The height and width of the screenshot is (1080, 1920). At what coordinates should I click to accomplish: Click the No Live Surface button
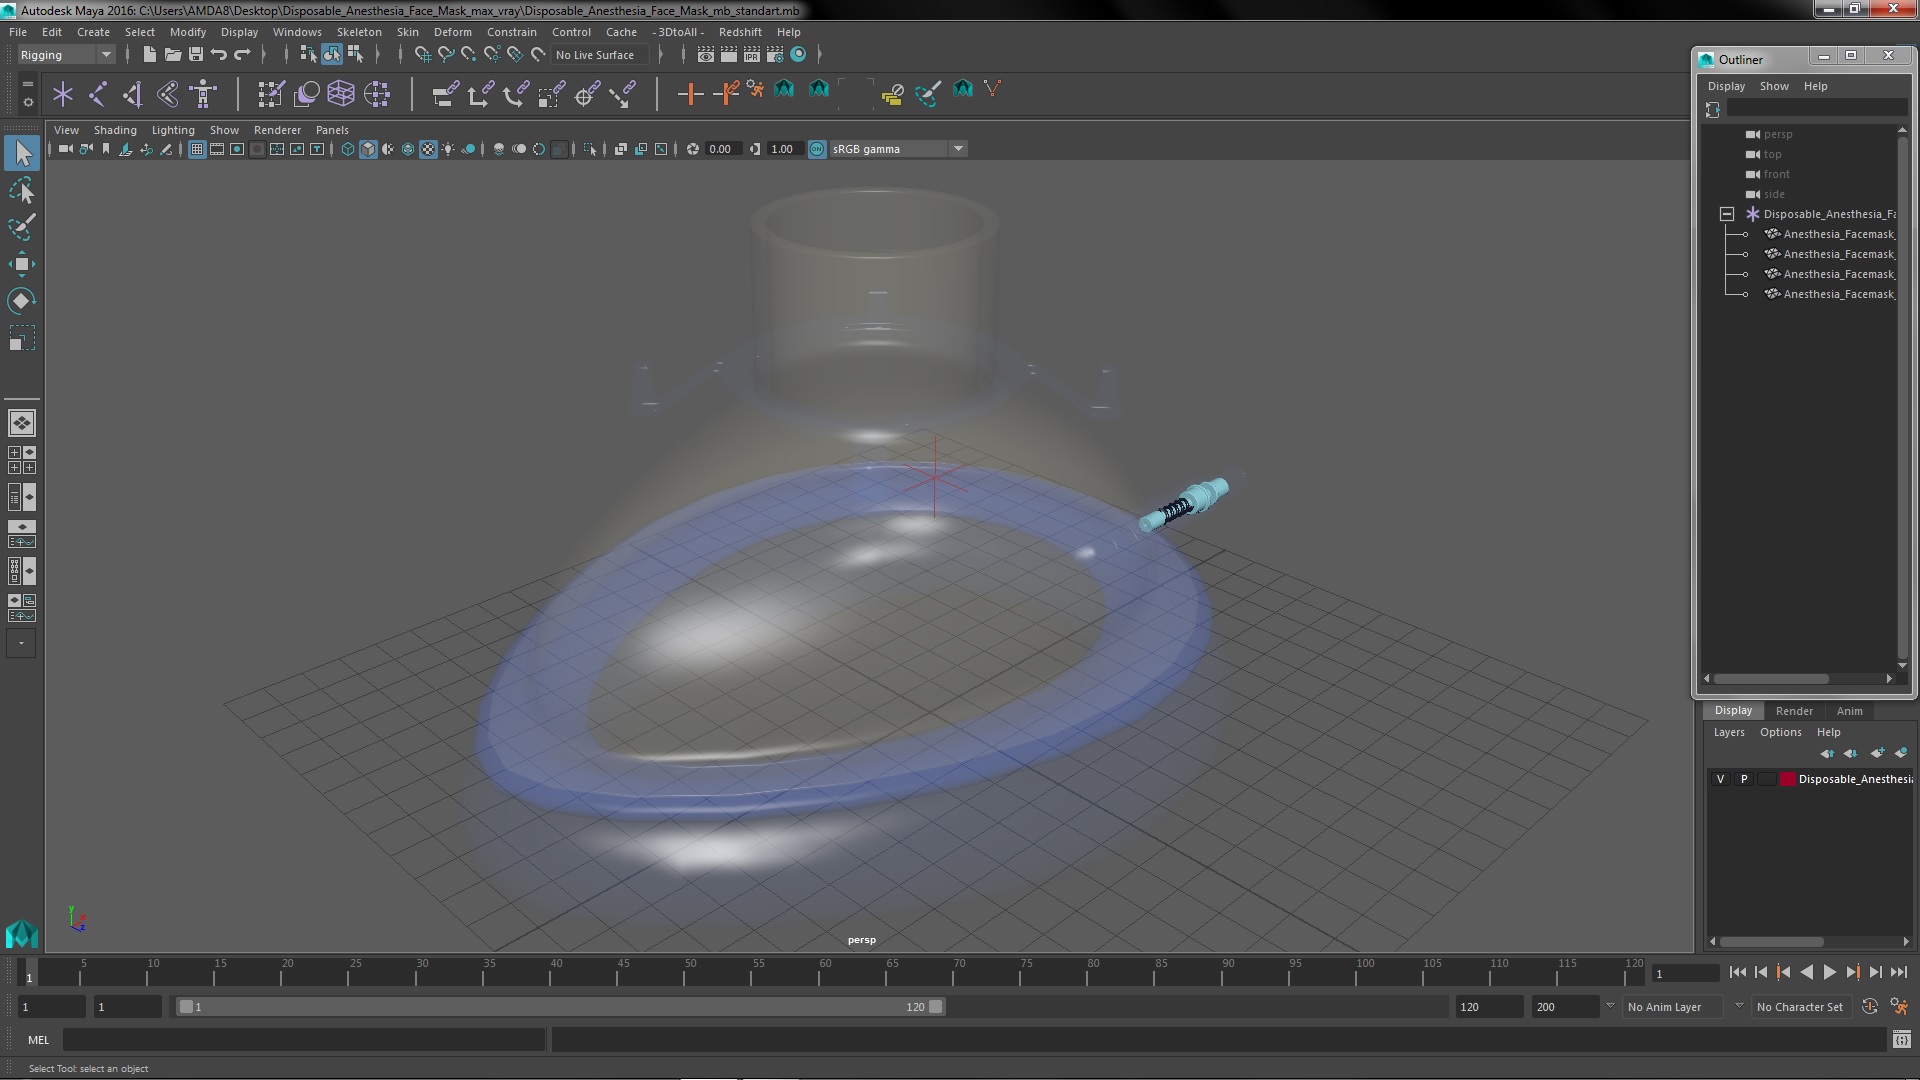tap(594, 55)
